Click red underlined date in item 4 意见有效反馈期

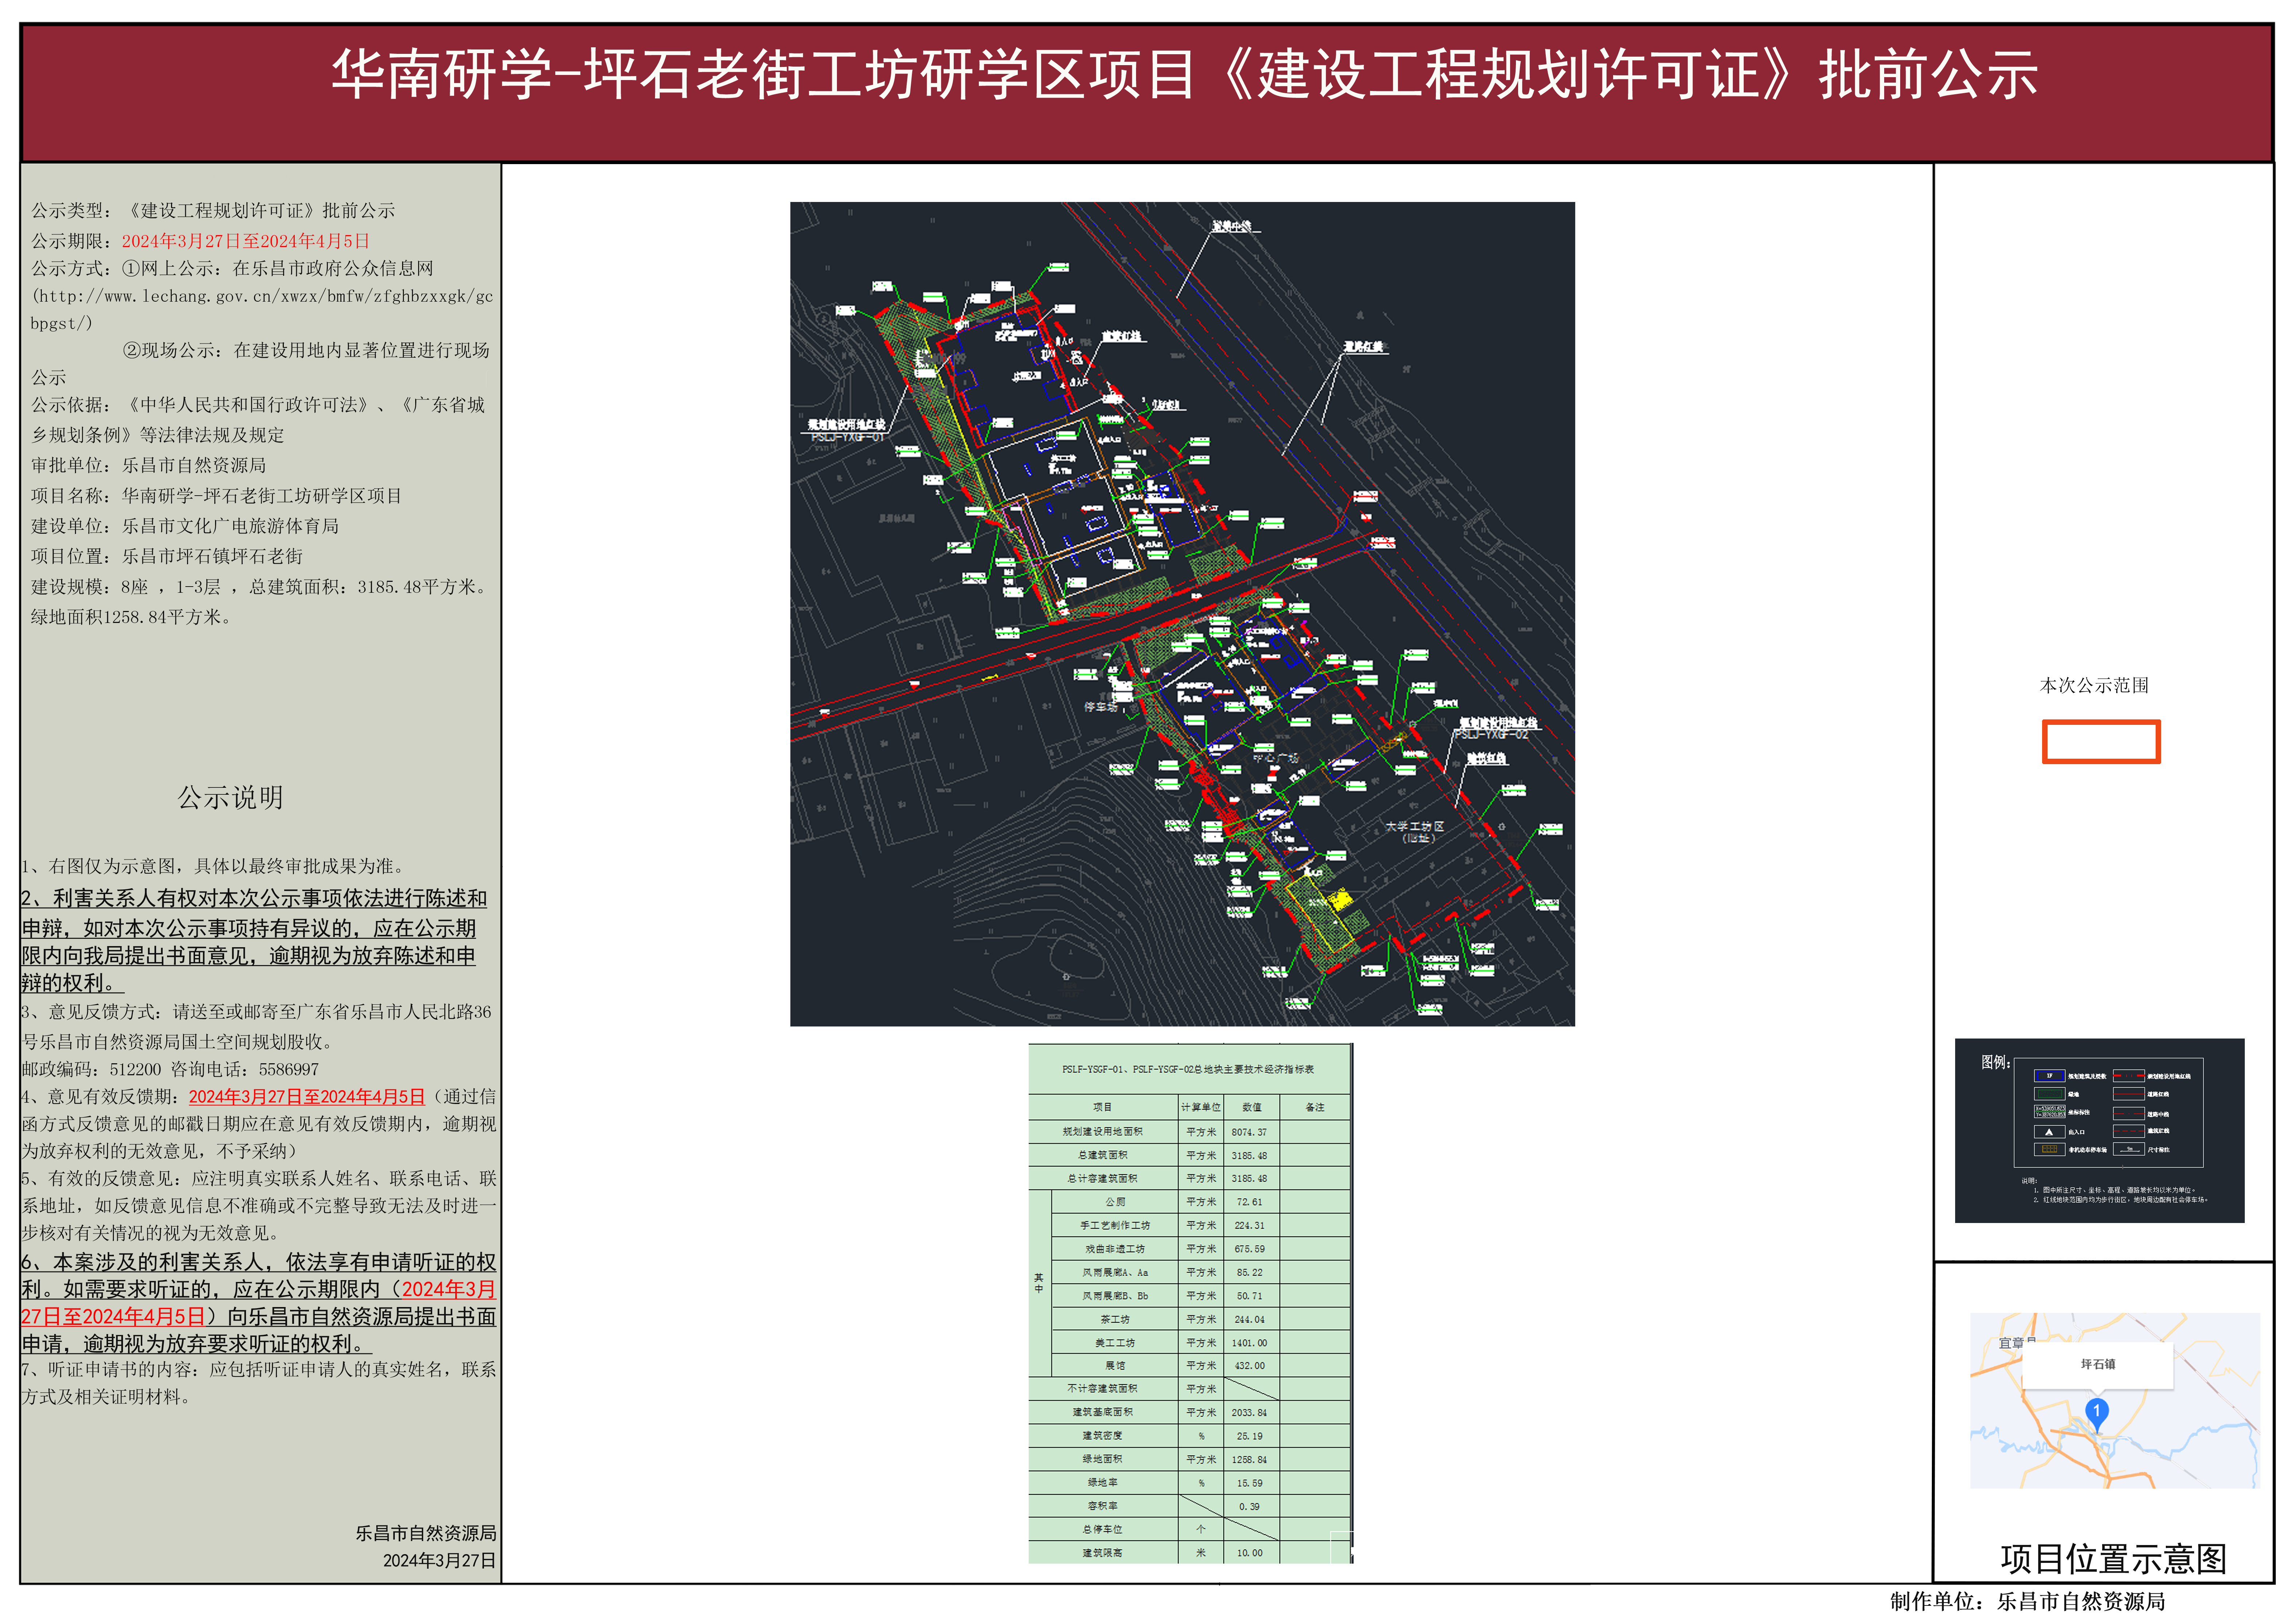coord(307,1097)
